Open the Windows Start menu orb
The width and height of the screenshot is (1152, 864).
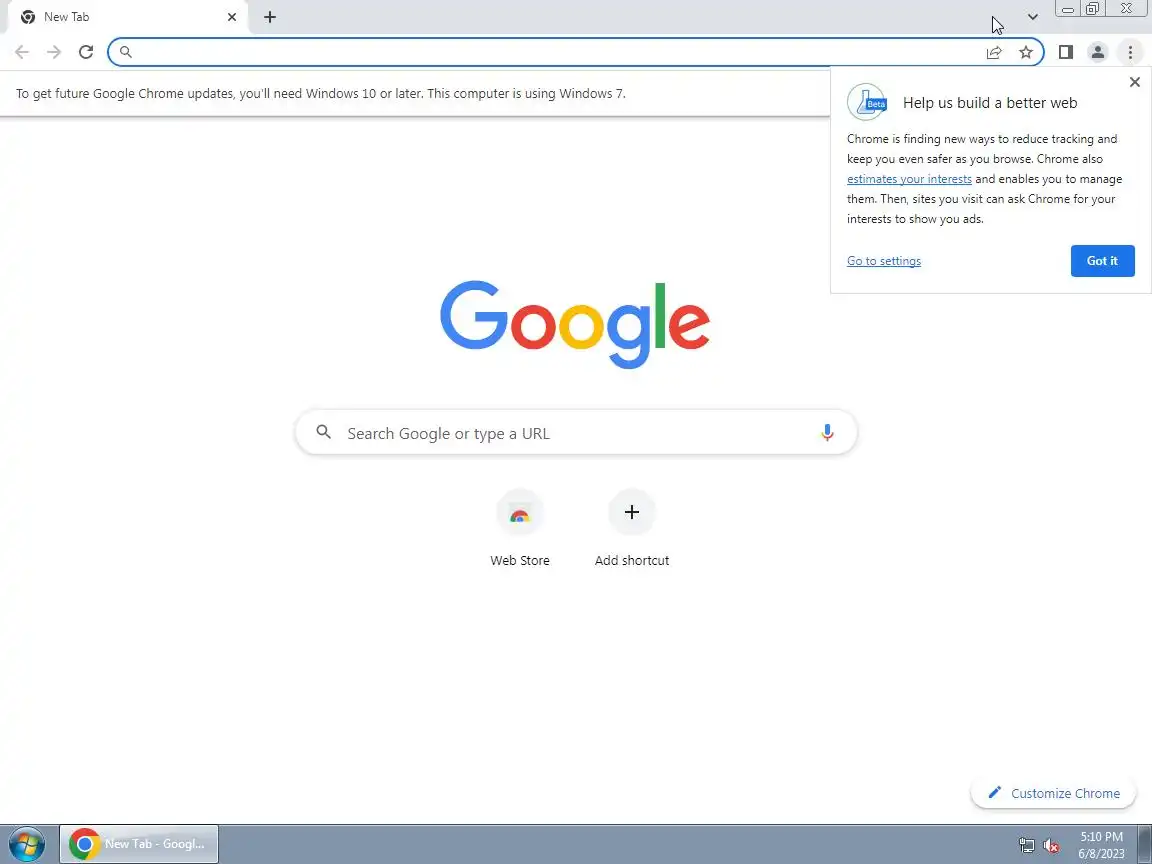[26, 844]
